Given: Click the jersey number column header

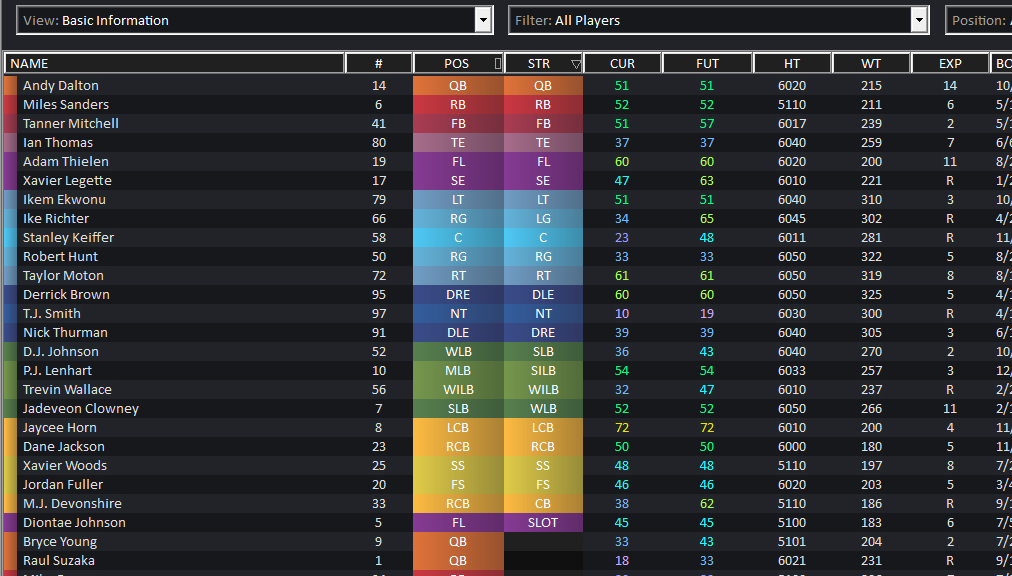Looking at the screenshot, I should click(x=379, y=63).
